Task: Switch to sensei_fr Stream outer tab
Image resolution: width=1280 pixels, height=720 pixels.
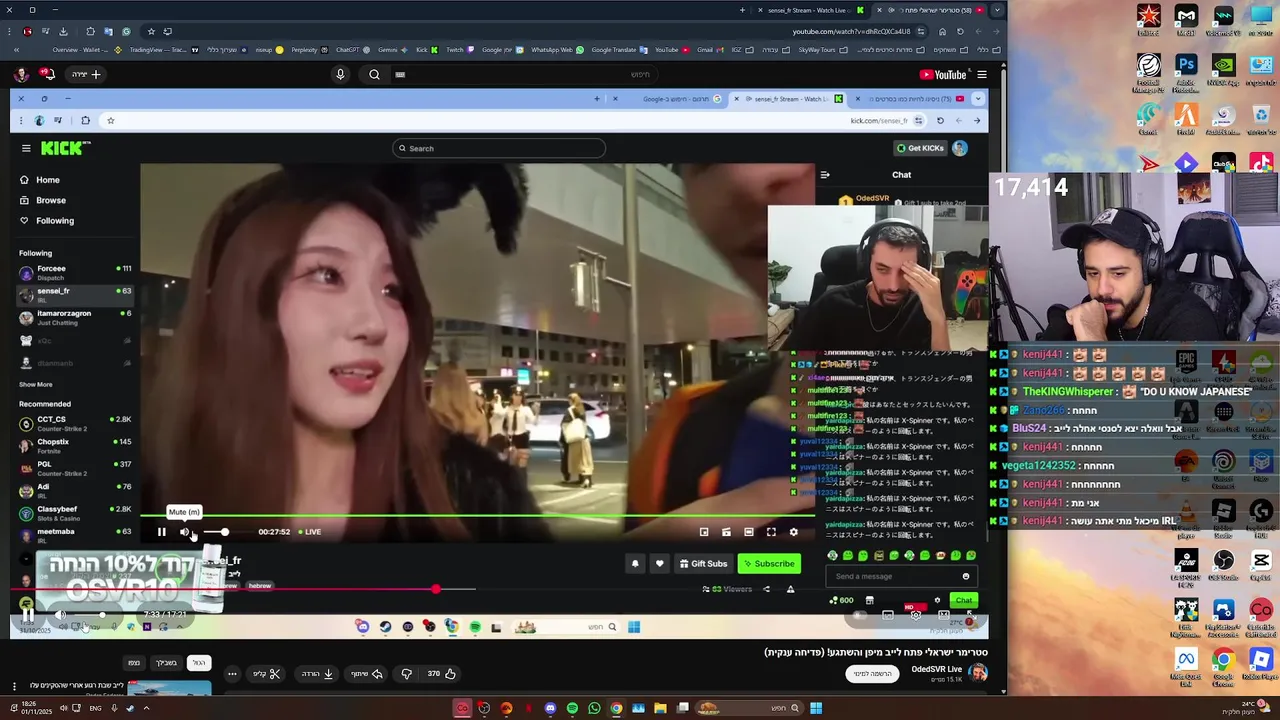Action: [x=808, y=10]
